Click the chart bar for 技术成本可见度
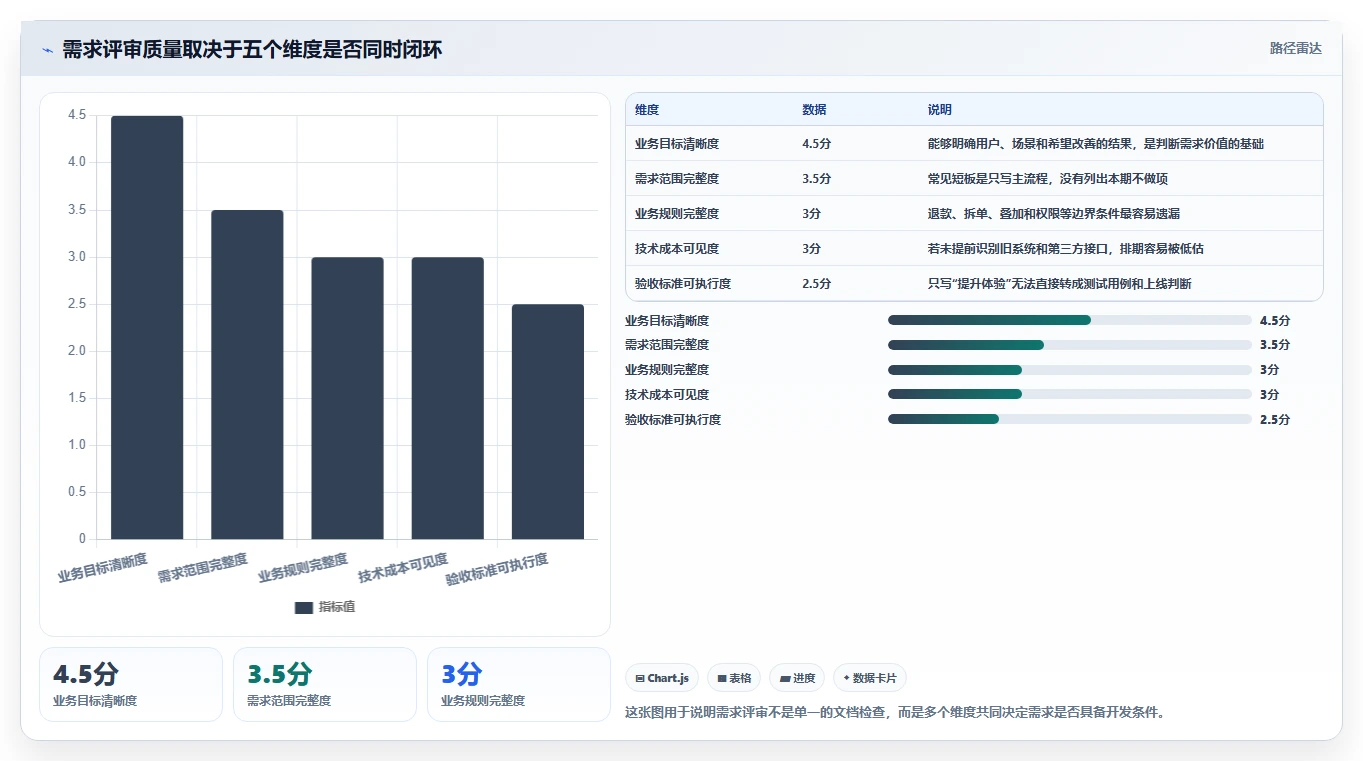This screenshot has height=761, width=1363. click(448, 398)
